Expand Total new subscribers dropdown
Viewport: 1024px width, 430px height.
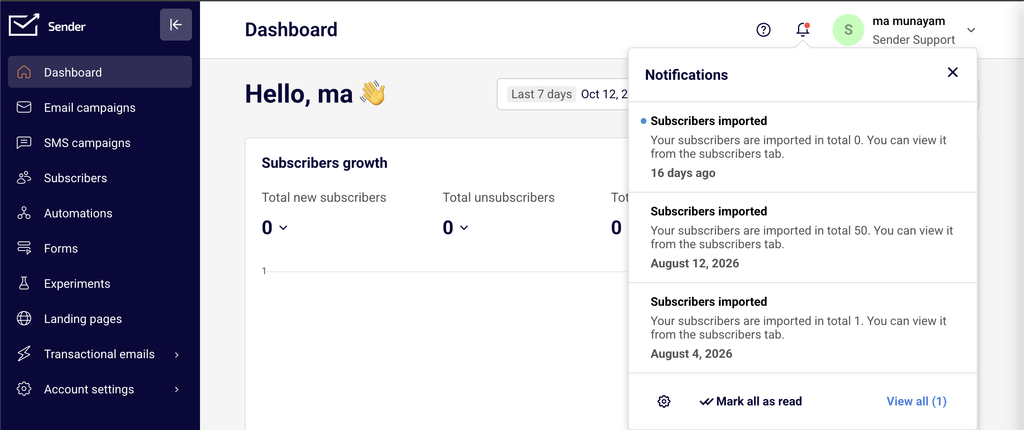pyautogui.click(x=283, y=227)
